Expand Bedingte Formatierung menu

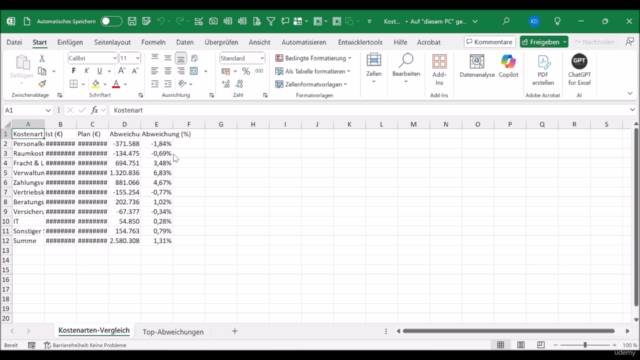(x=313, y=58)
